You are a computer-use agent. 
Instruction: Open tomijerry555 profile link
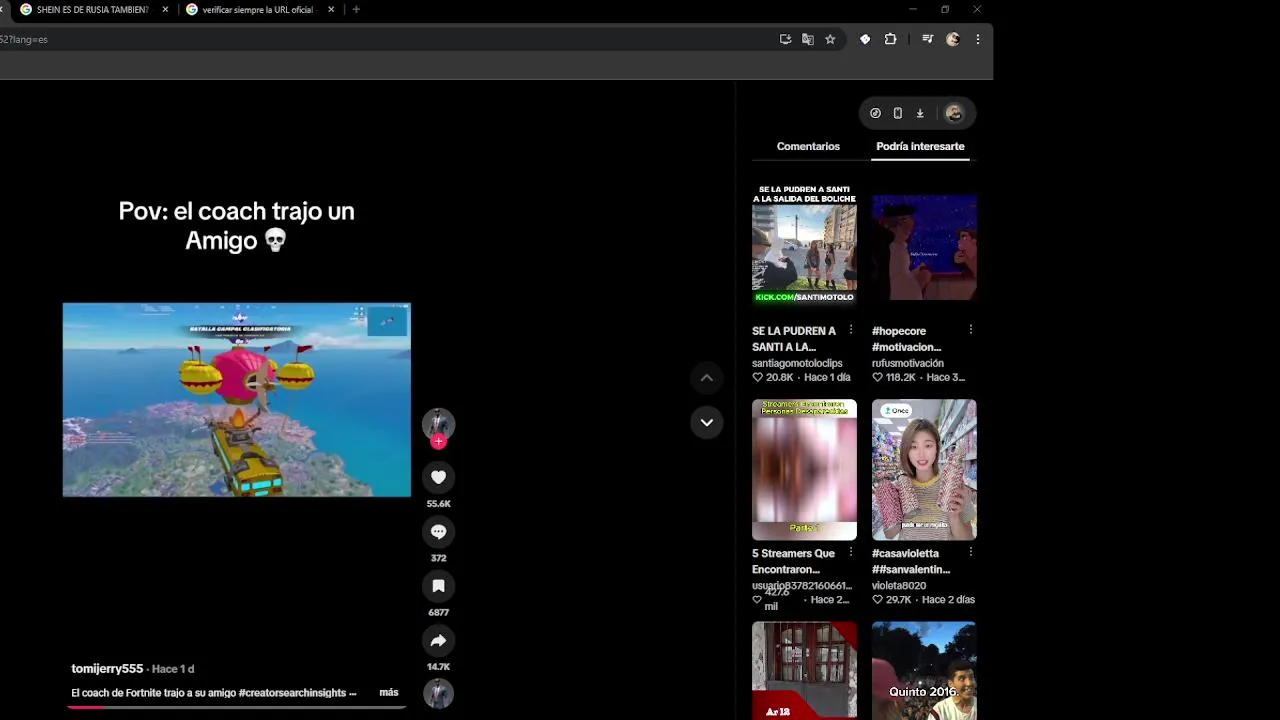pos(107,668)
